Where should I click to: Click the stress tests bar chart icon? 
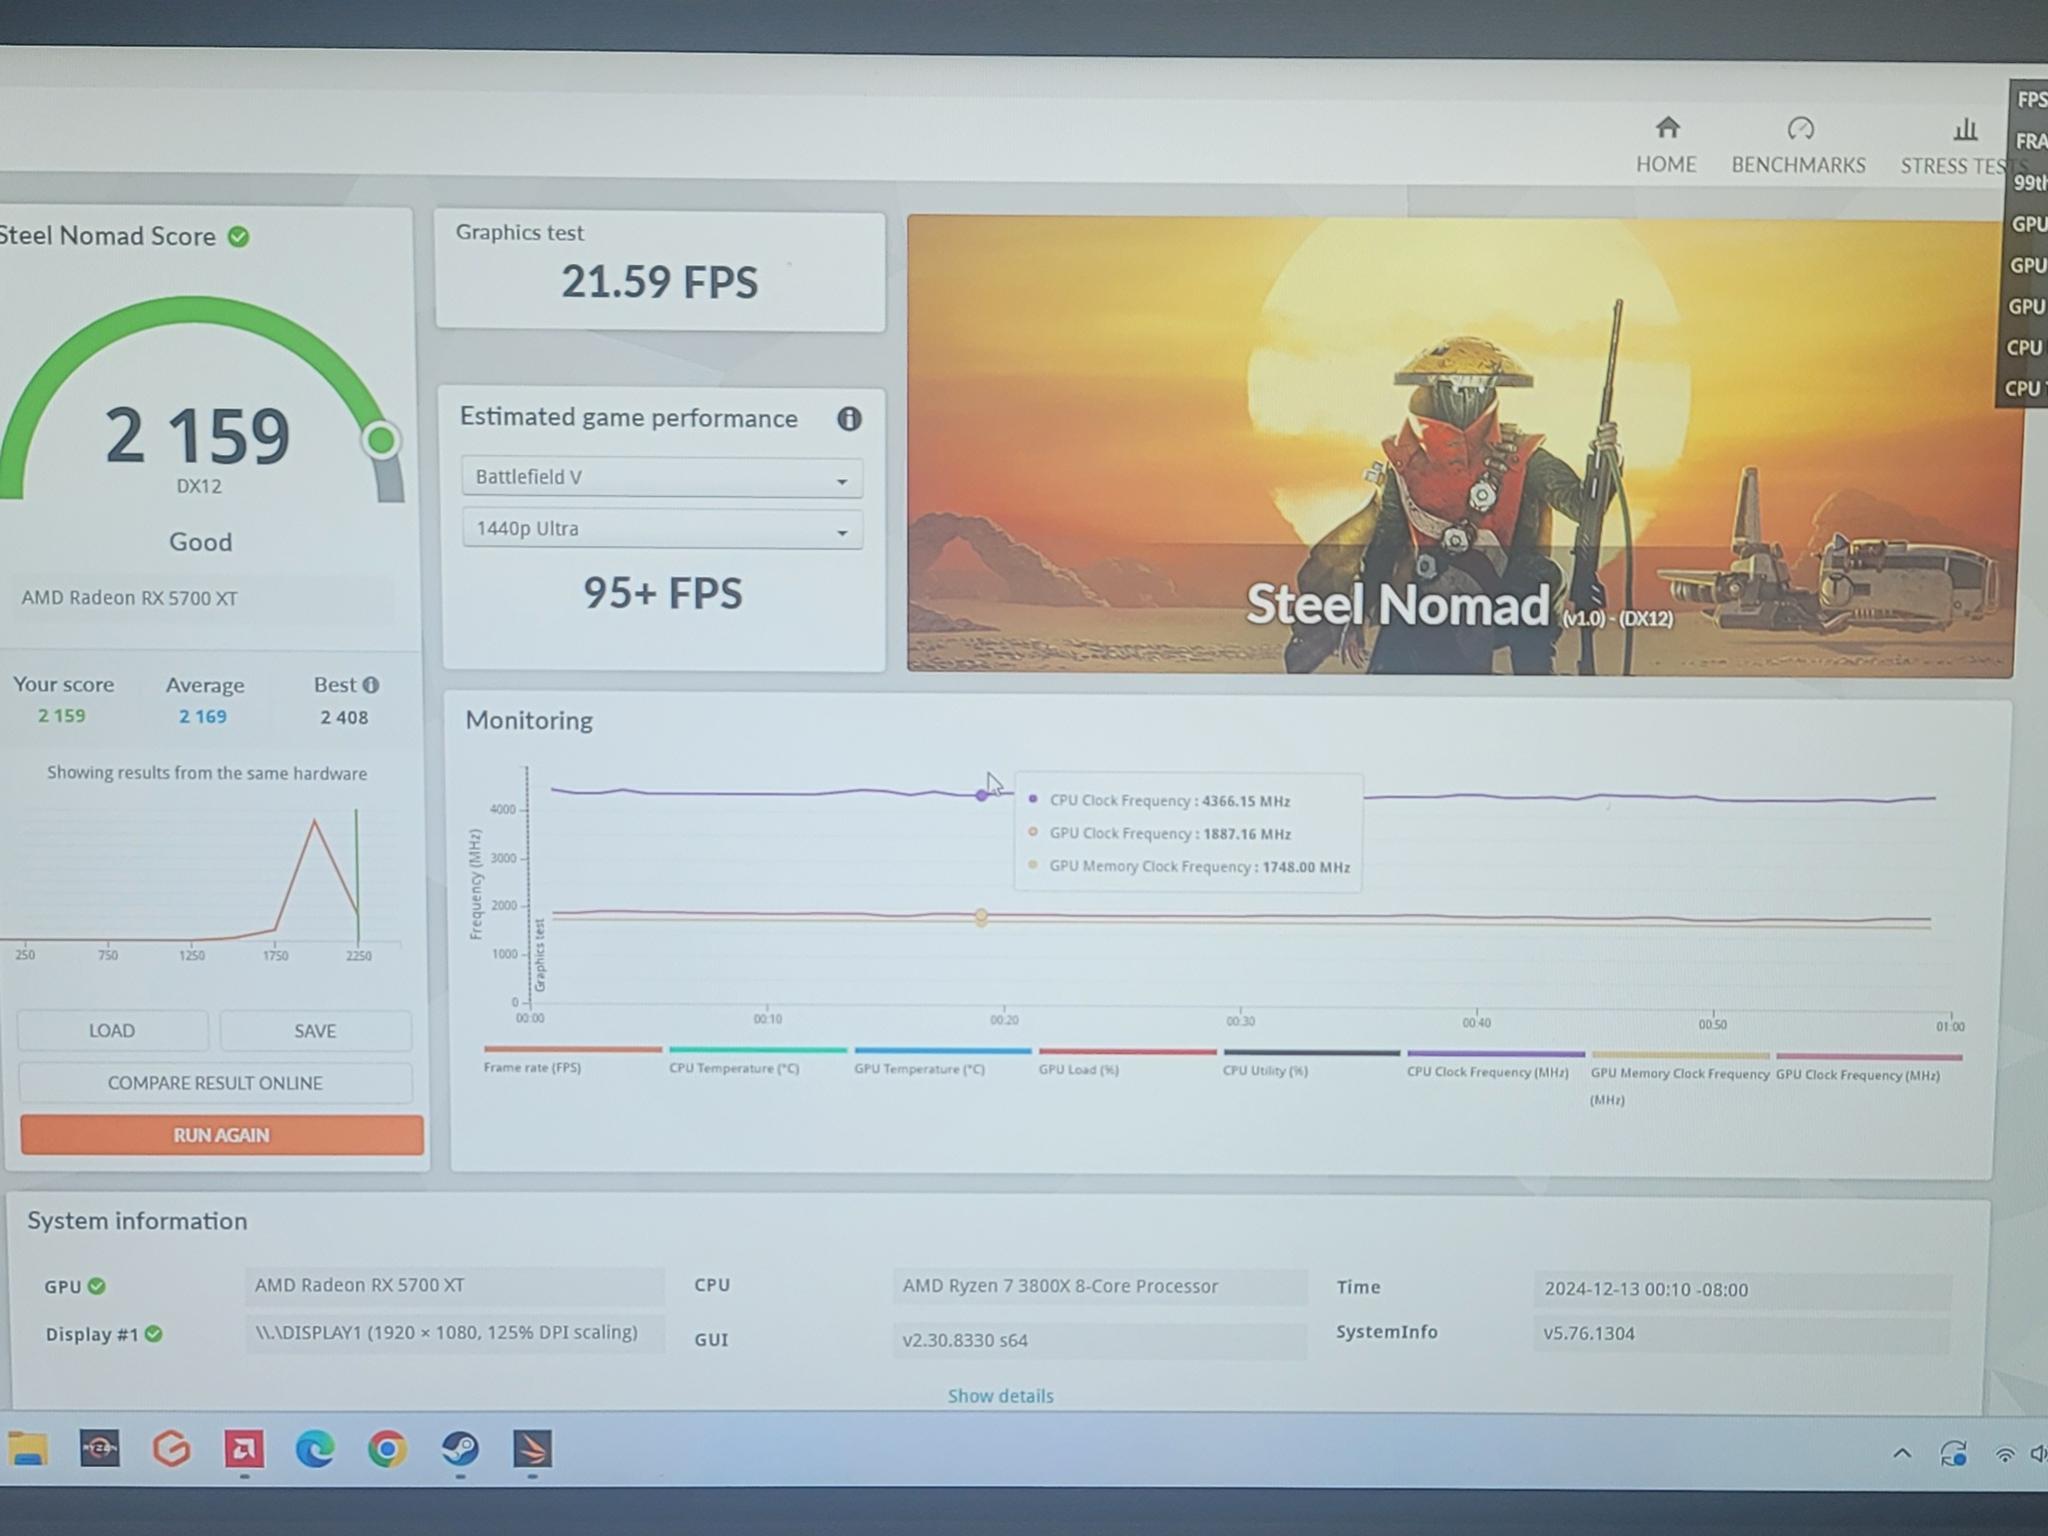tap(1965, 130)
